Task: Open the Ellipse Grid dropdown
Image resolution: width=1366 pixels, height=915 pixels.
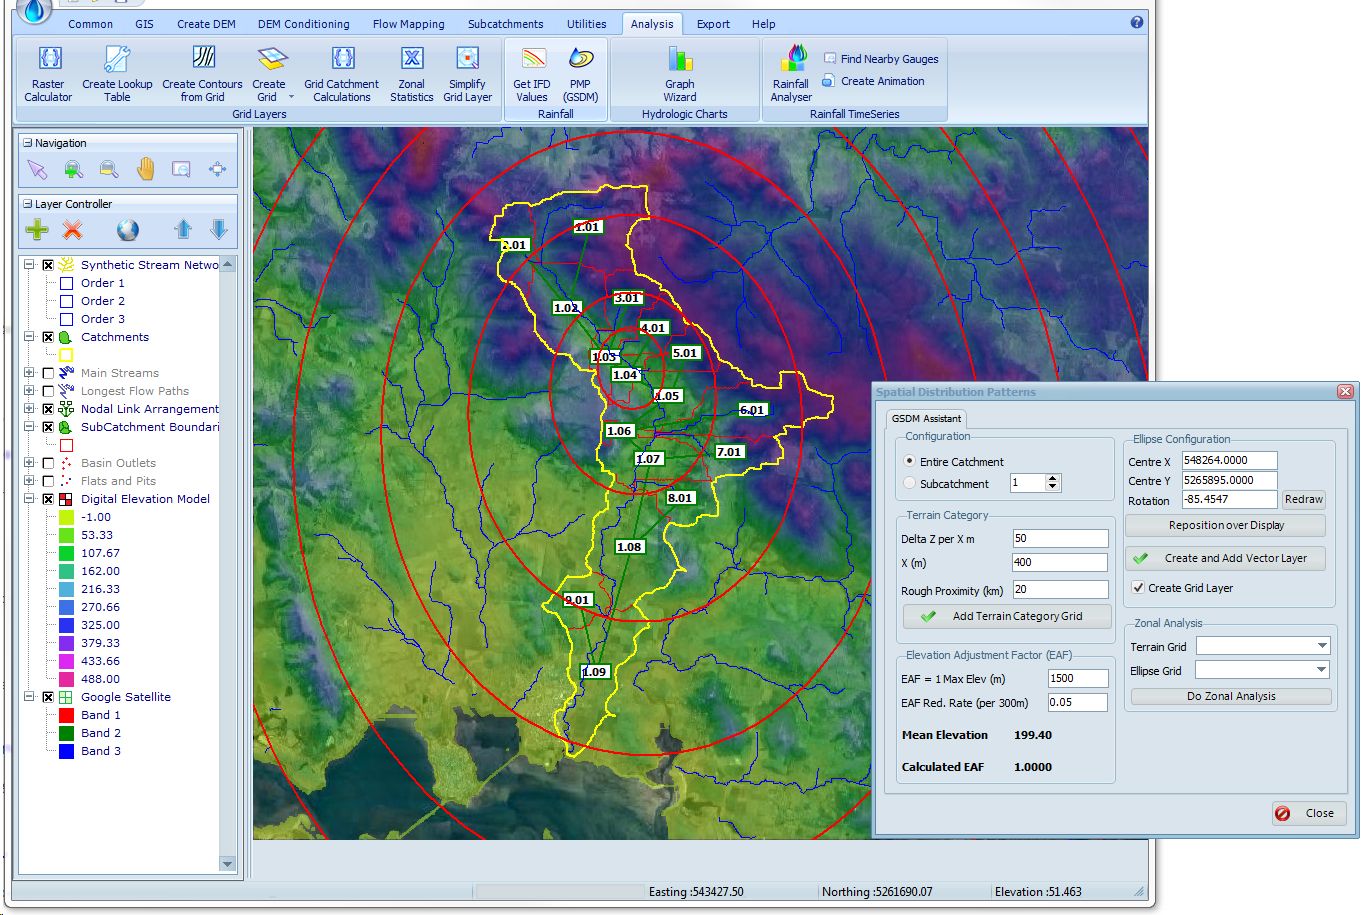Action: click(1320, 670)
